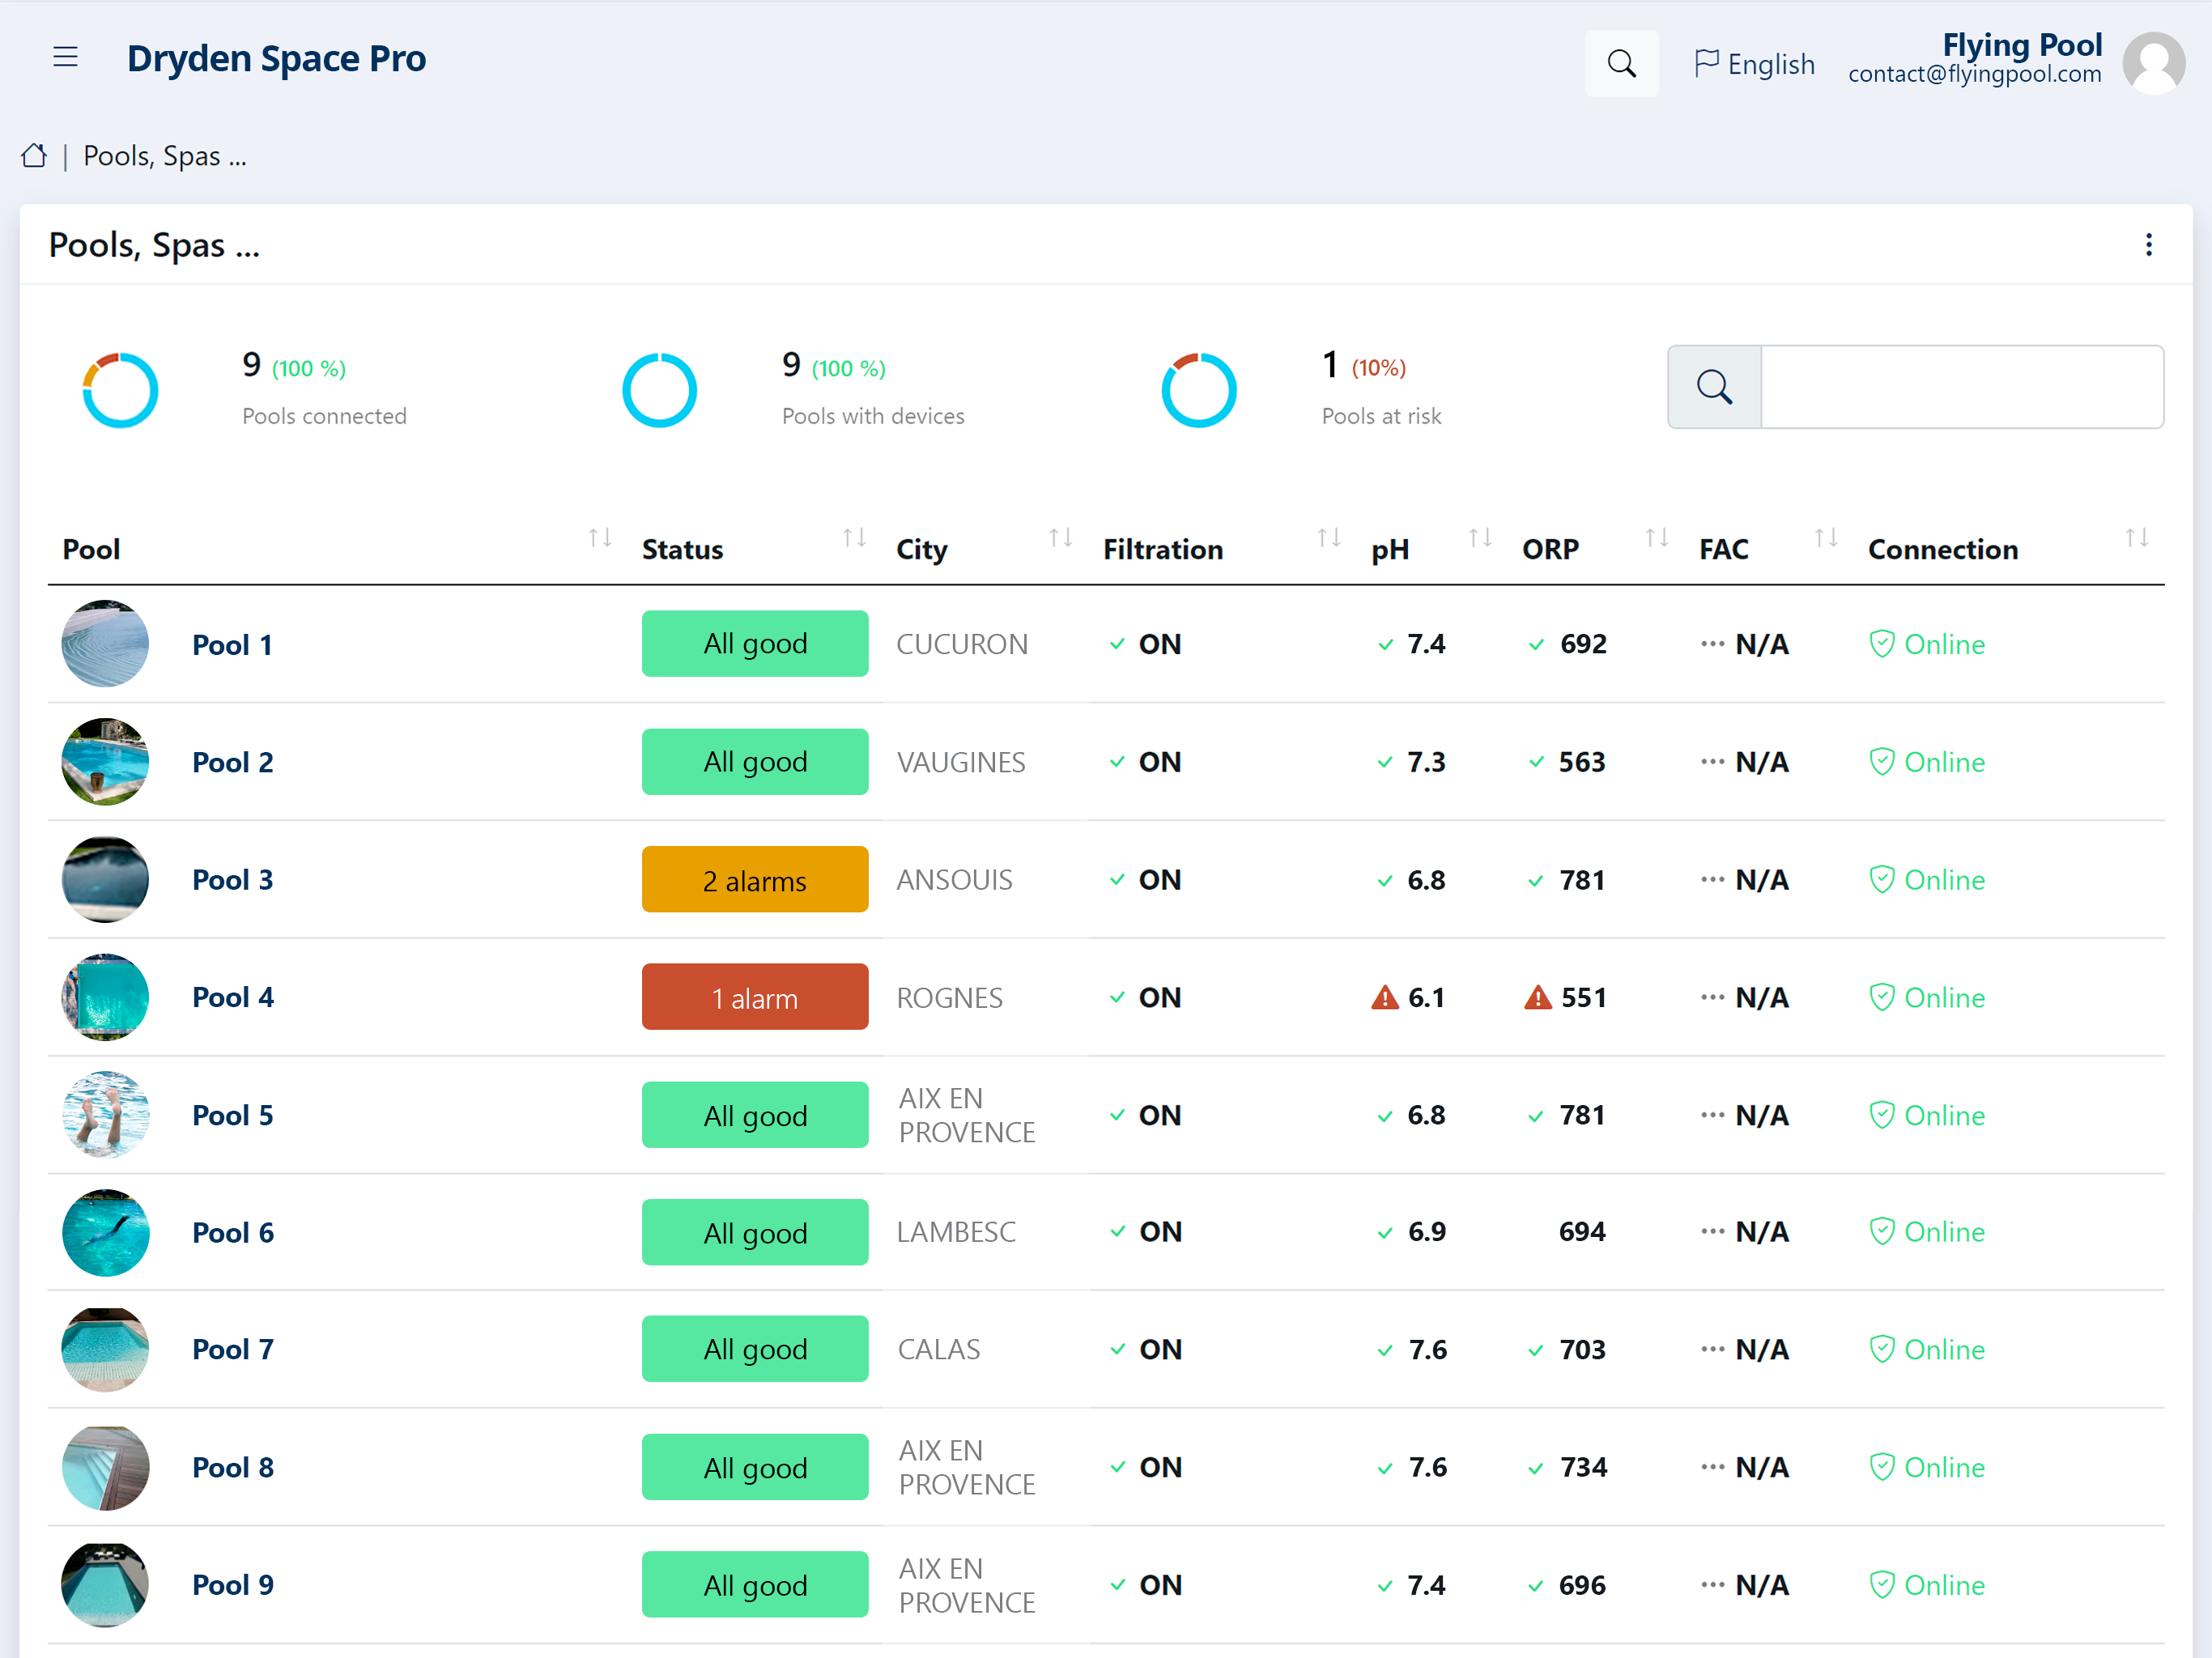Click the pH warning icon for Pool 4
The width and height of the screenshot is (2212, 1658).
coord(1384,997)
